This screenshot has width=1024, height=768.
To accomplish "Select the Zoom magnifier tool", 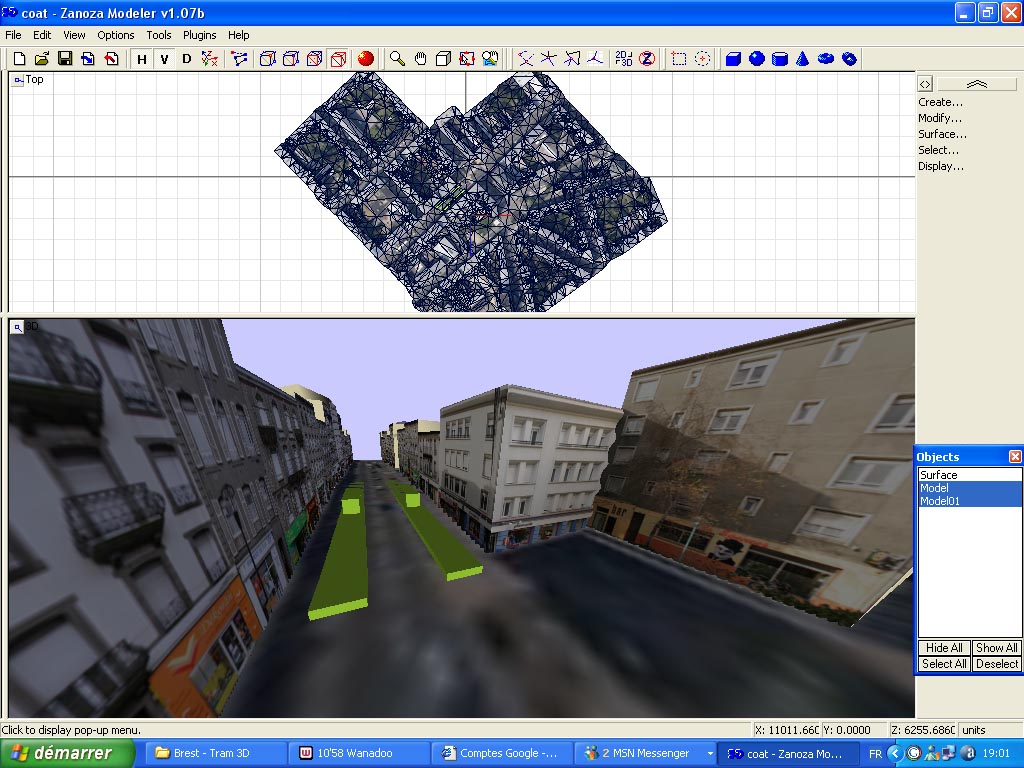I will pos(397,59).
